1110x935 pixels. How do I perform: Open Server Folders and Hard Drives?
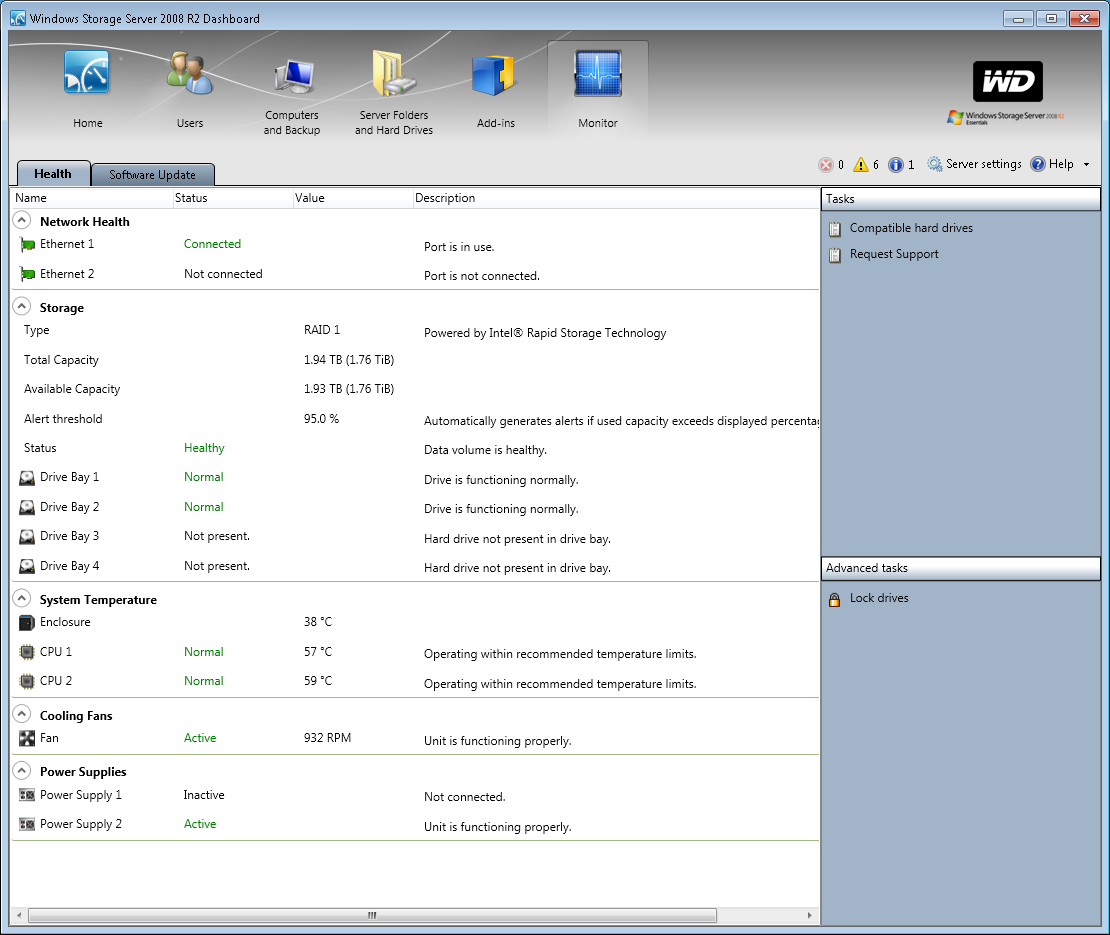tap(394, 93)
